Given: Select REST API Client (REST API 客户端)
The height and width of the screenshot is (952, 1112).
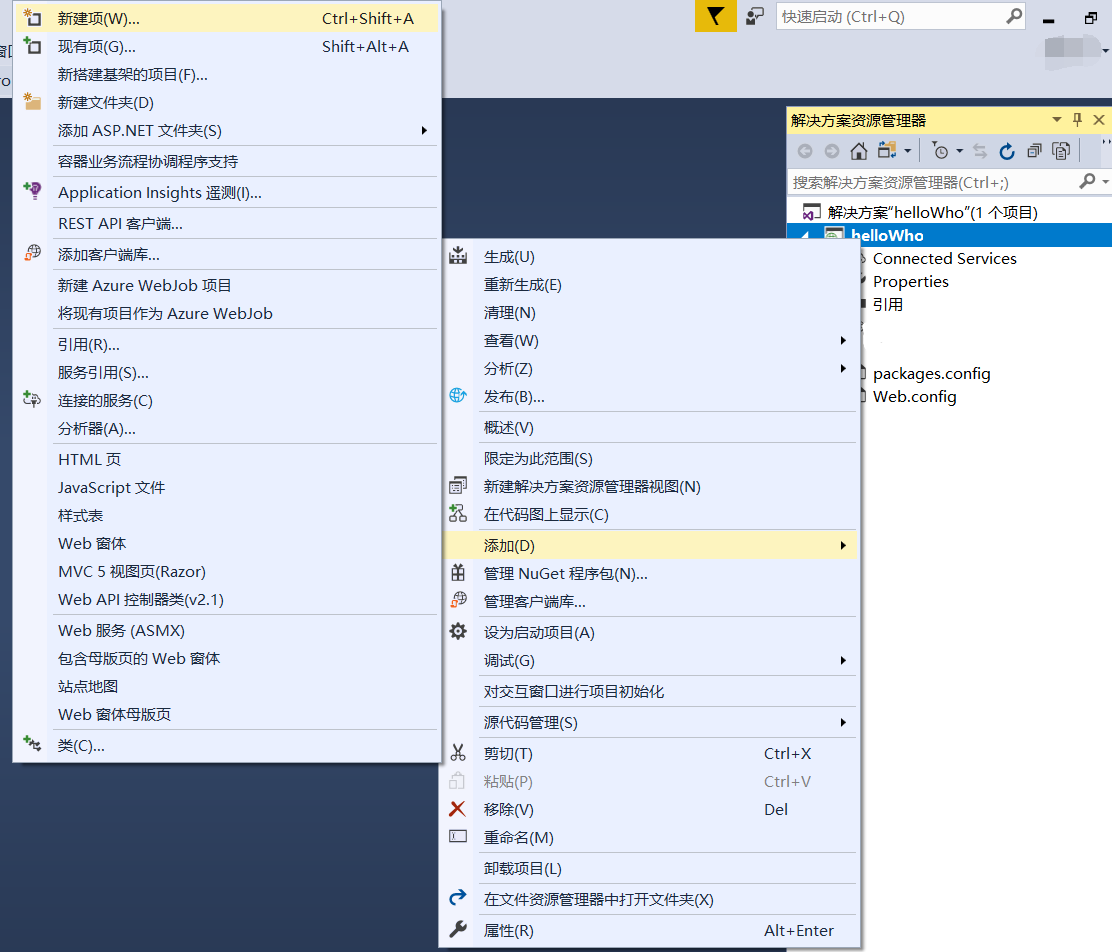Looking at the screenshot, I should [x=227, y=223].
